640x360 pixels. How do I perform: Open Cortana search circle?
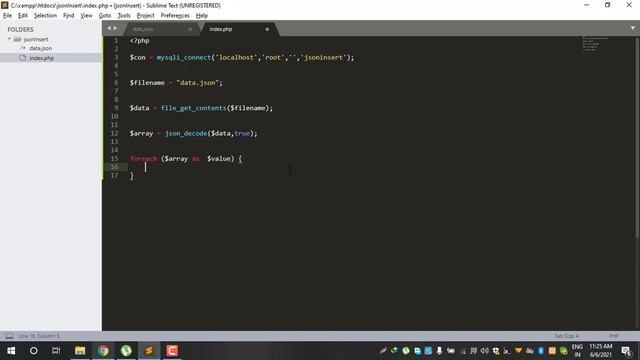[34, 351]
